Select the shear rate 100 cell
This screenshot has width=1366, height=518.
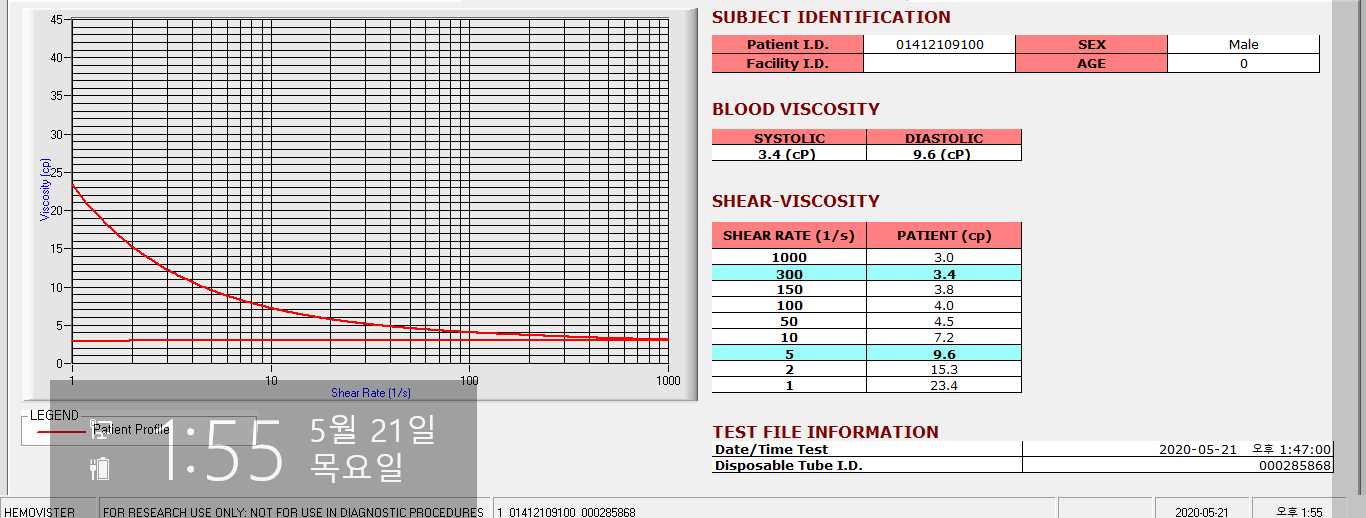coord(789,305)
